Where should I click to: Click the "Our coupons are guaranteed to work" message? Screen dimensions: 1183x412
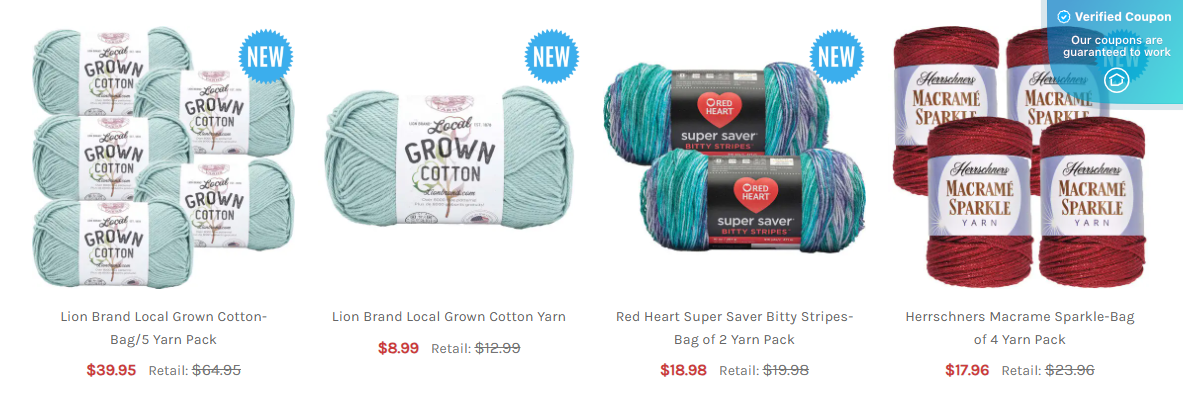(1117, 46)
